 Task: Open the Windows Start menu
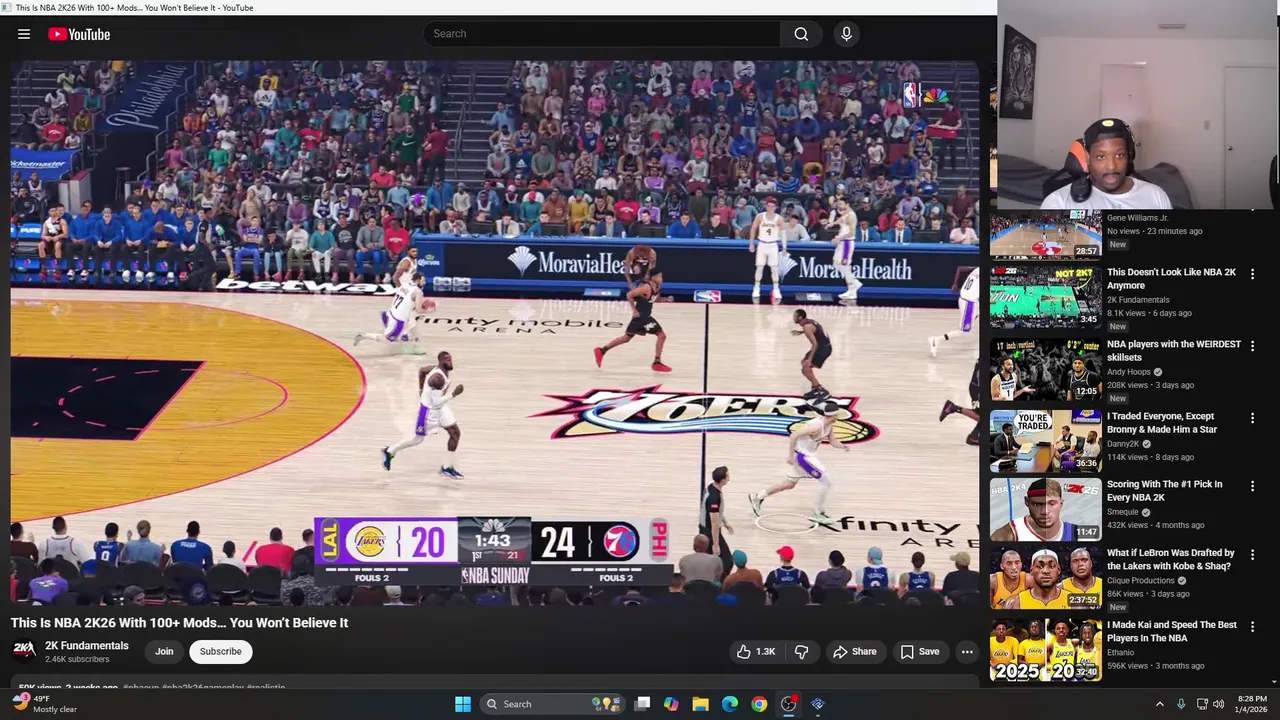pos(463,704)
